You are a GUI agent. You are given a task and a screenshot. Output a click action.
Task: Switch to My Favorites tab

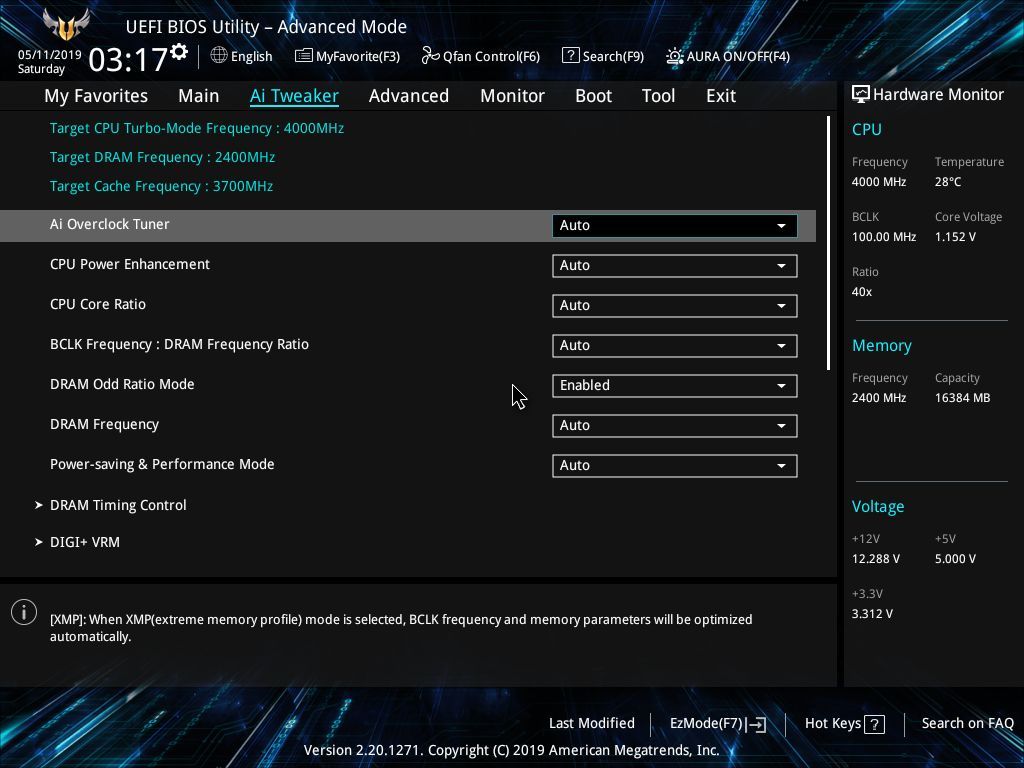tap(96, 96)
